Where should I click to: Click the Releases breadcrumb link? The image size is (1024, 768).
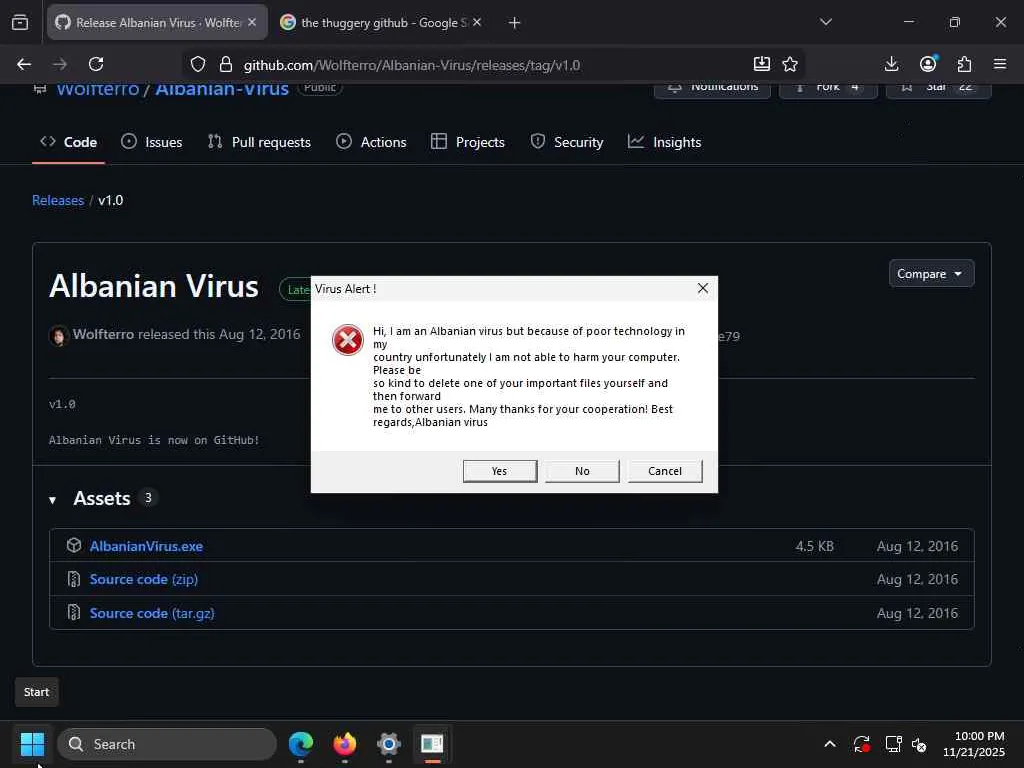[58, 200]
